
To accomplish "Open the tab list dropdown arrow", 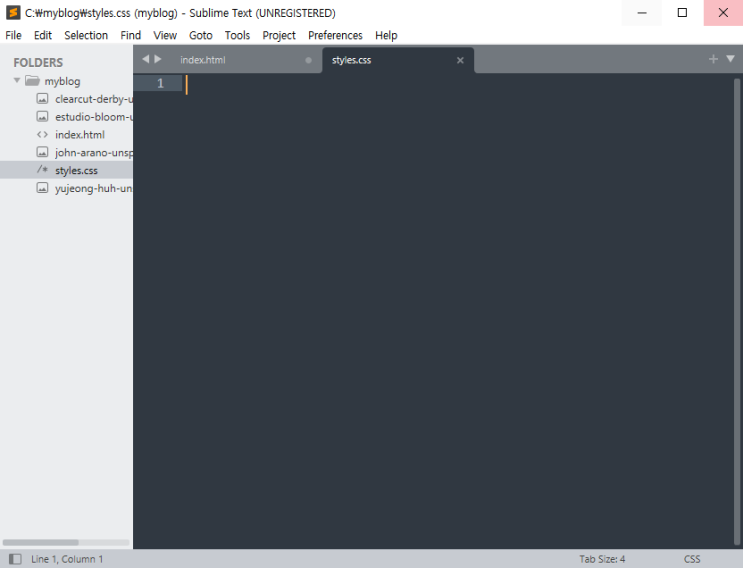I will point(730,59).
